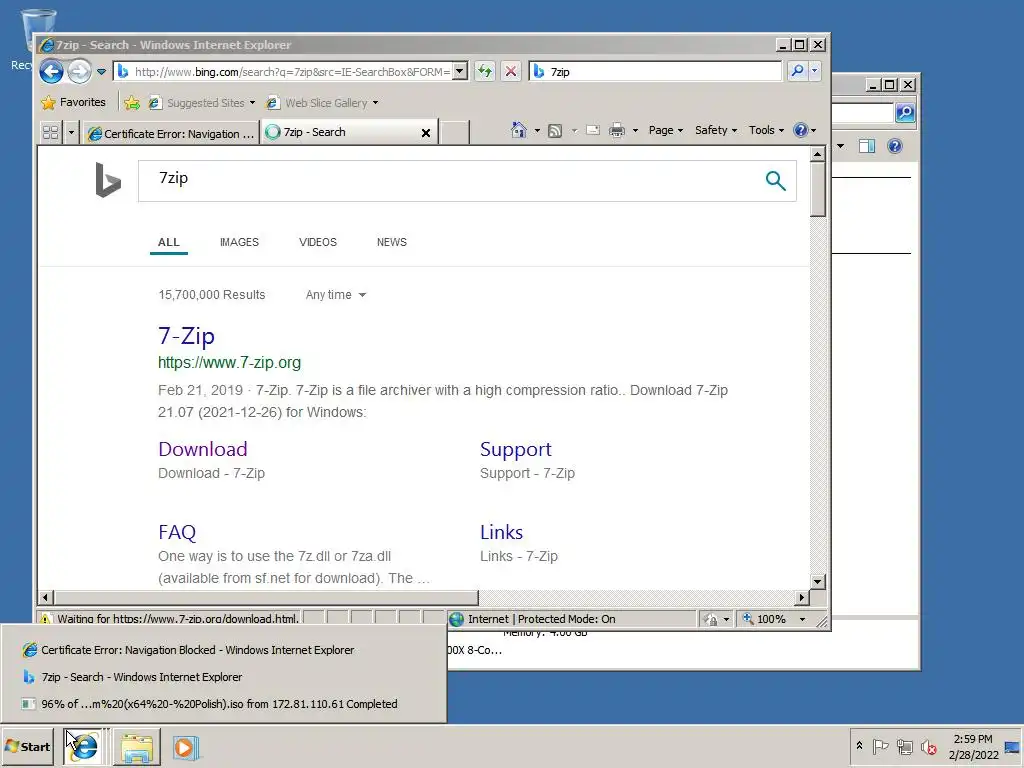Click the Bing logo
The image size is (1024, 768).
tap(108, 180)
